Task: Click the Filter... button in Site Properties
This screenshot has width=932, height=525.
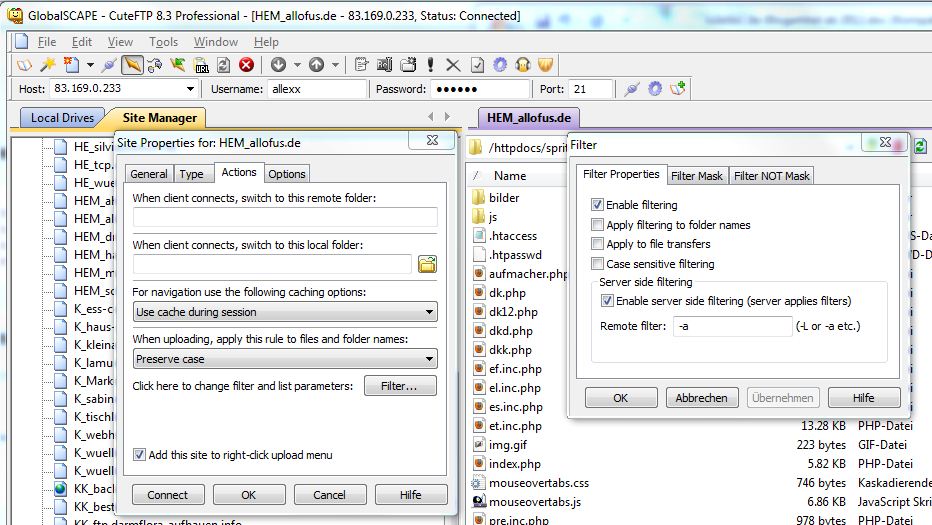Action: coord(400,386)
